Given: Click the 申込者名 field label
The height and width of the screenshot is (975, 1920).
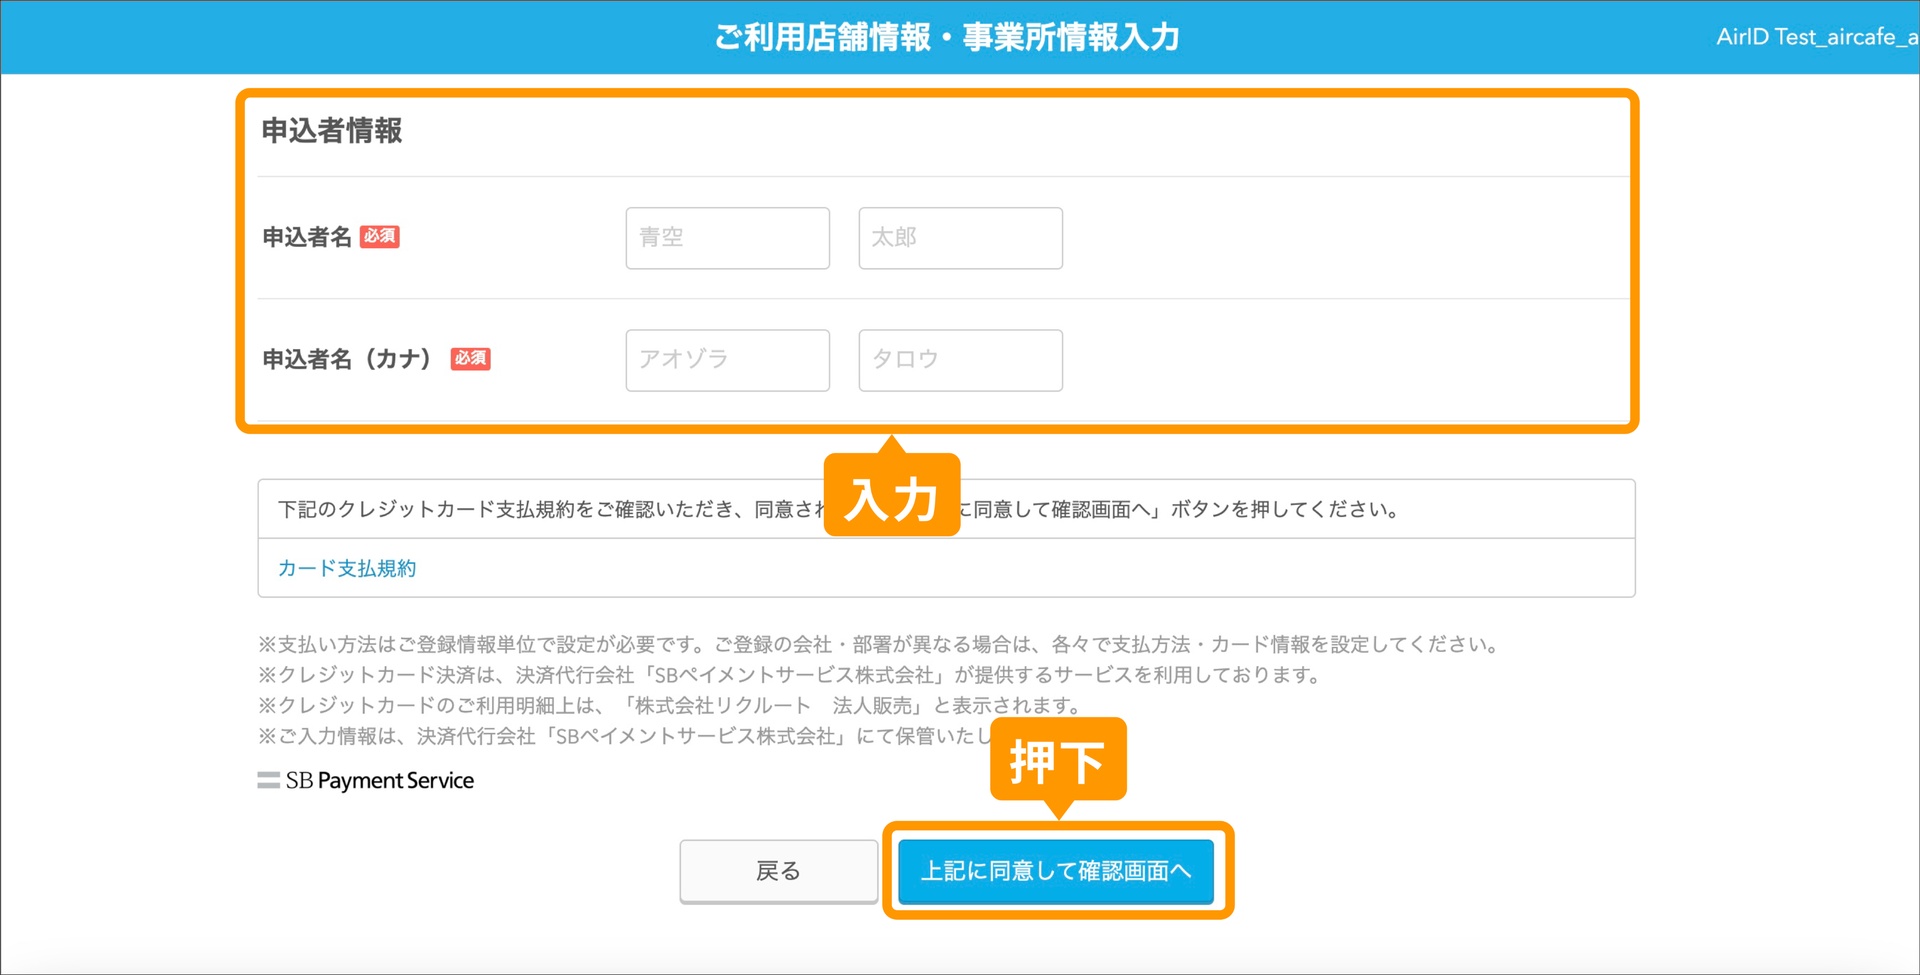Looking at the screenshot, I should click(x=307, y=237).
